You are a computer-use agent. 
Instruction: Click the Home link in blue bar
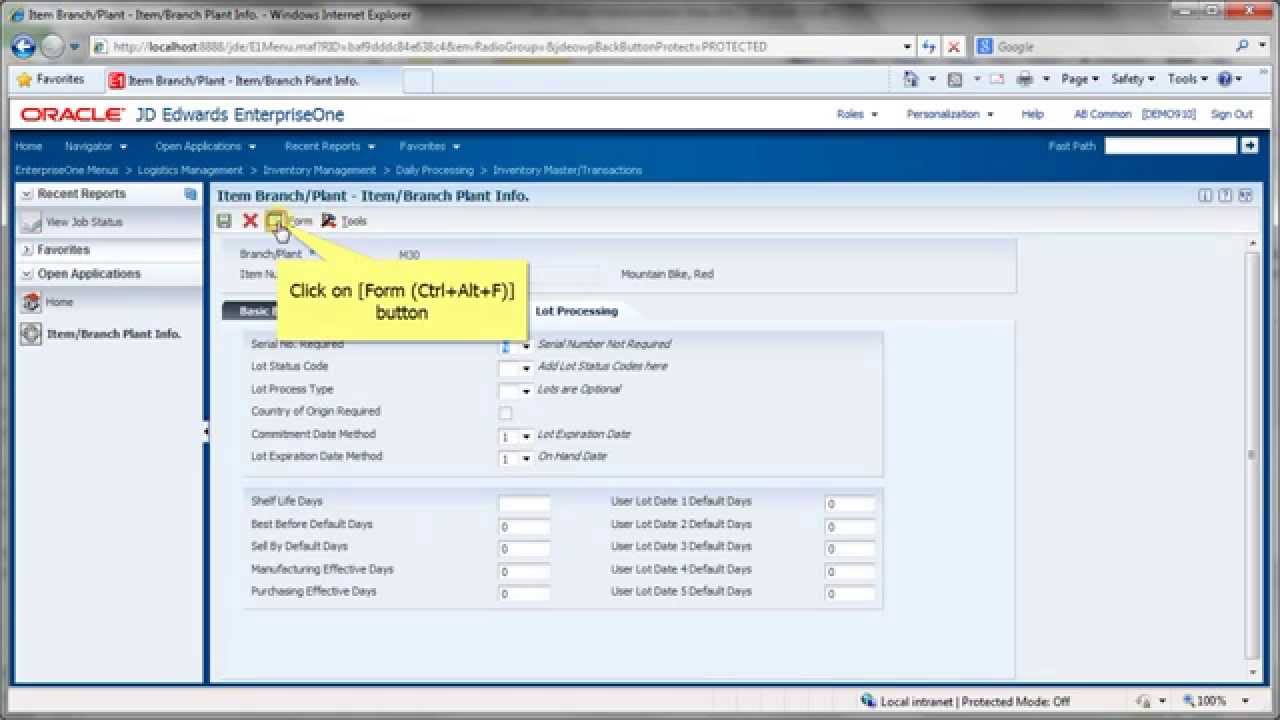click(29, 146)
